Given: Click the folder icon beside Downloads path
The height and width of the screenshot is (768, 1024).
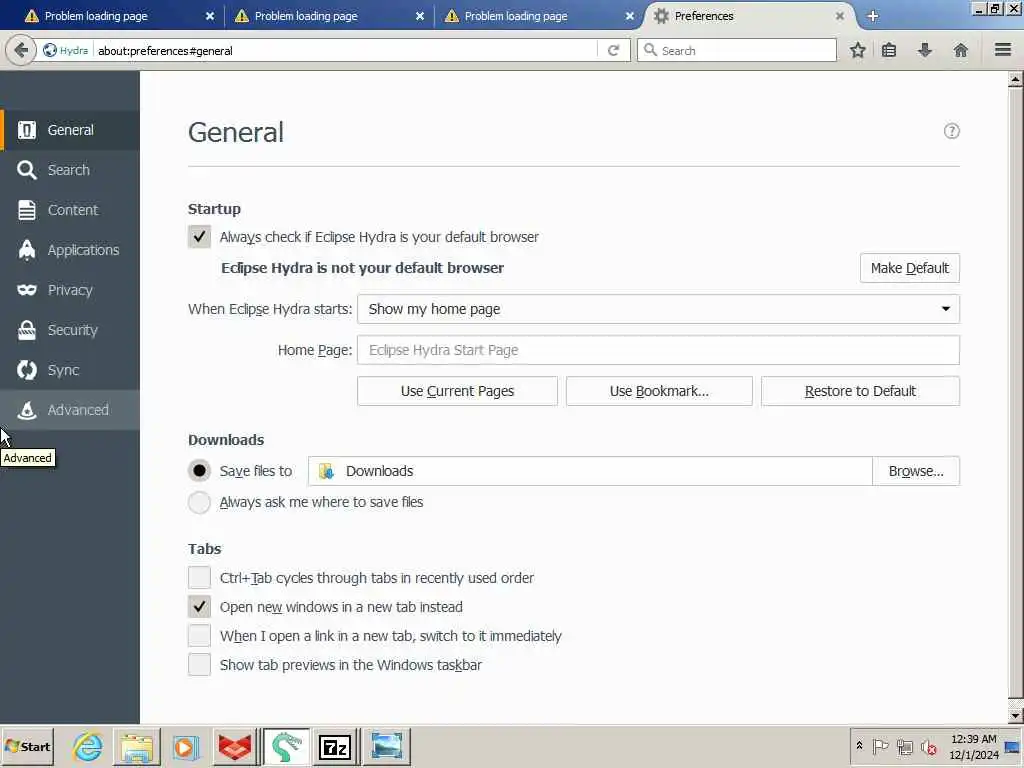Looking at the screenshot, I should pos(327,471).
